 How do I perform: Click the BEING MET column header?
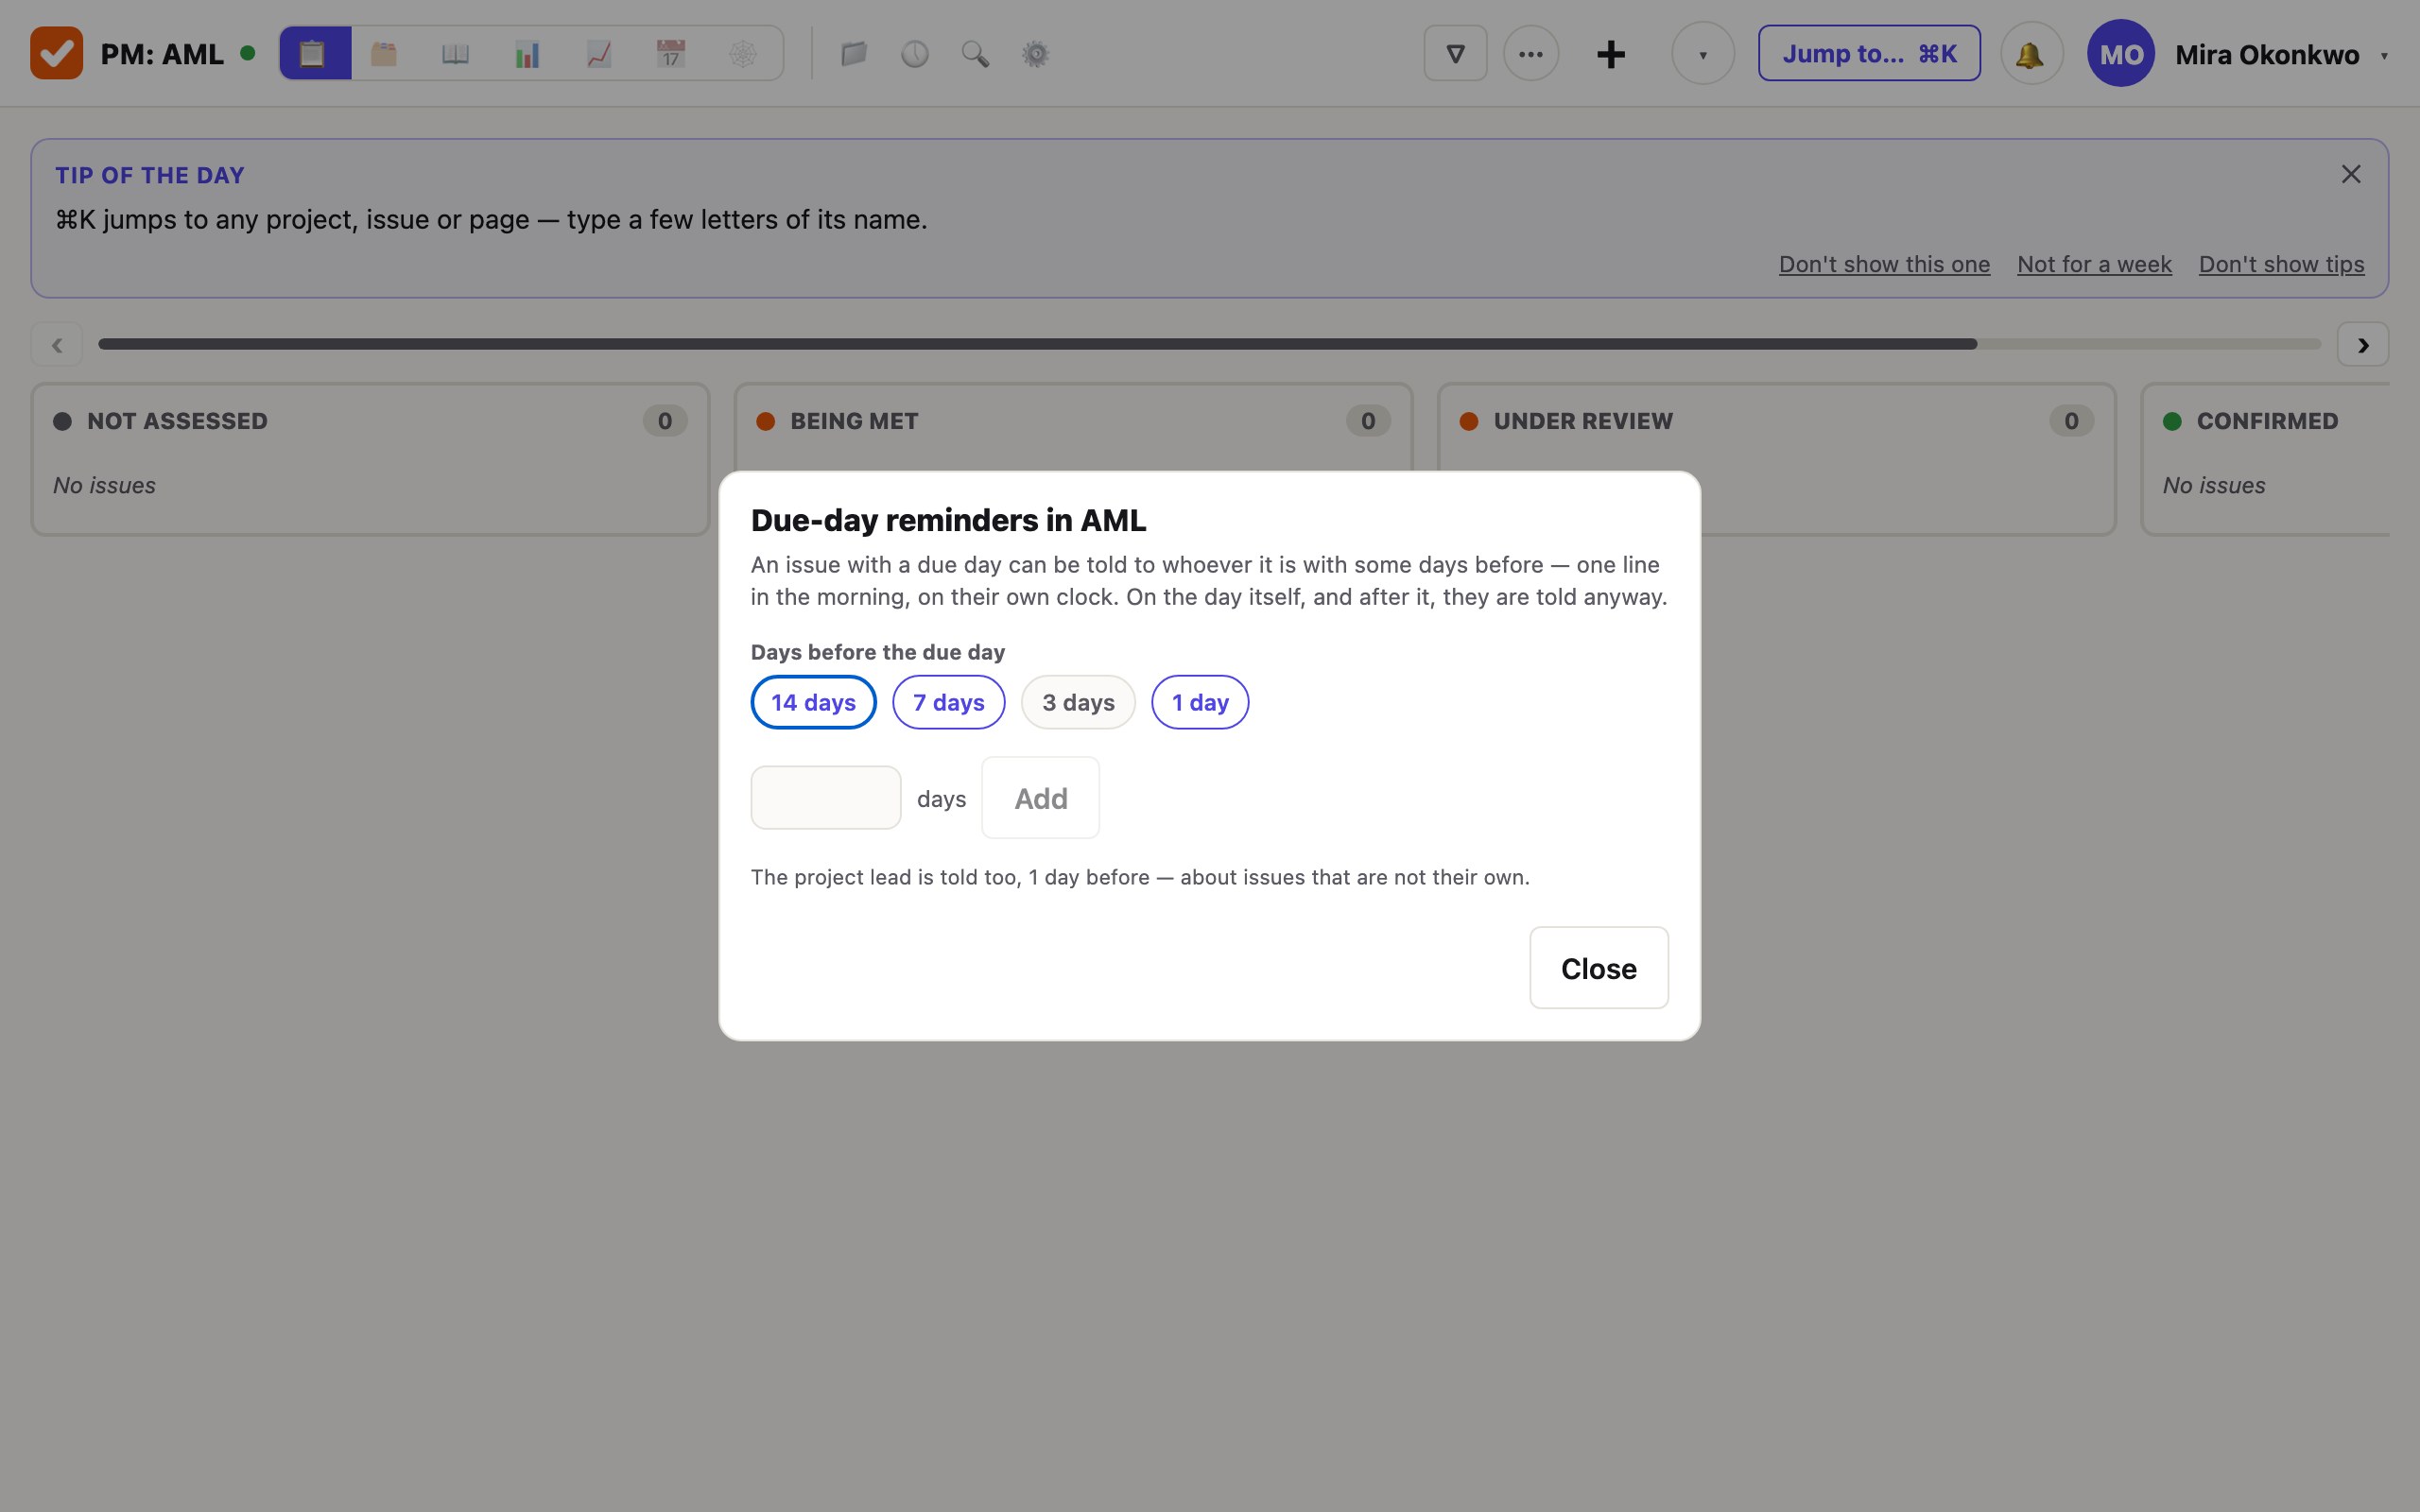[854, 421]
